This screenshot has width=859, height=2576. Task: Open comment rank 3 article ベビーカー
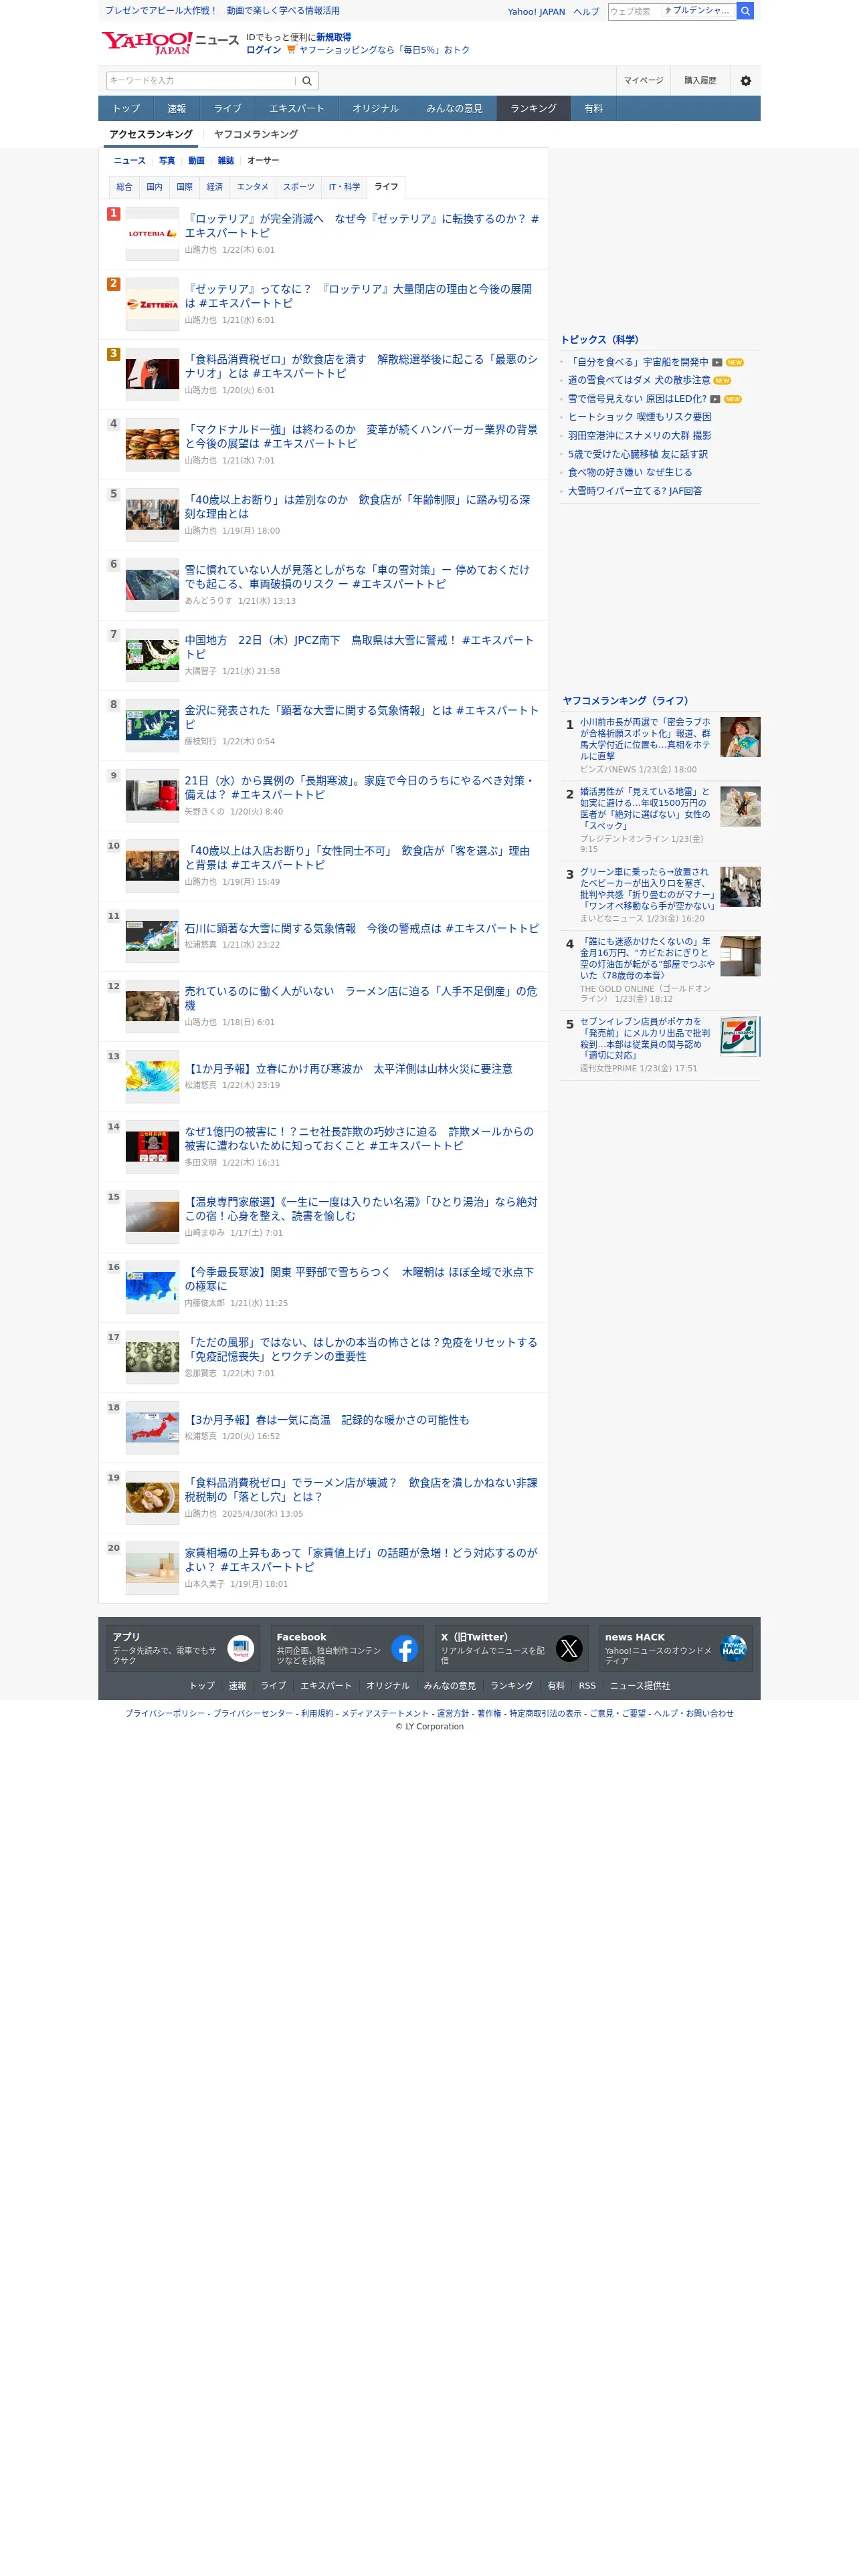[648, 889]
